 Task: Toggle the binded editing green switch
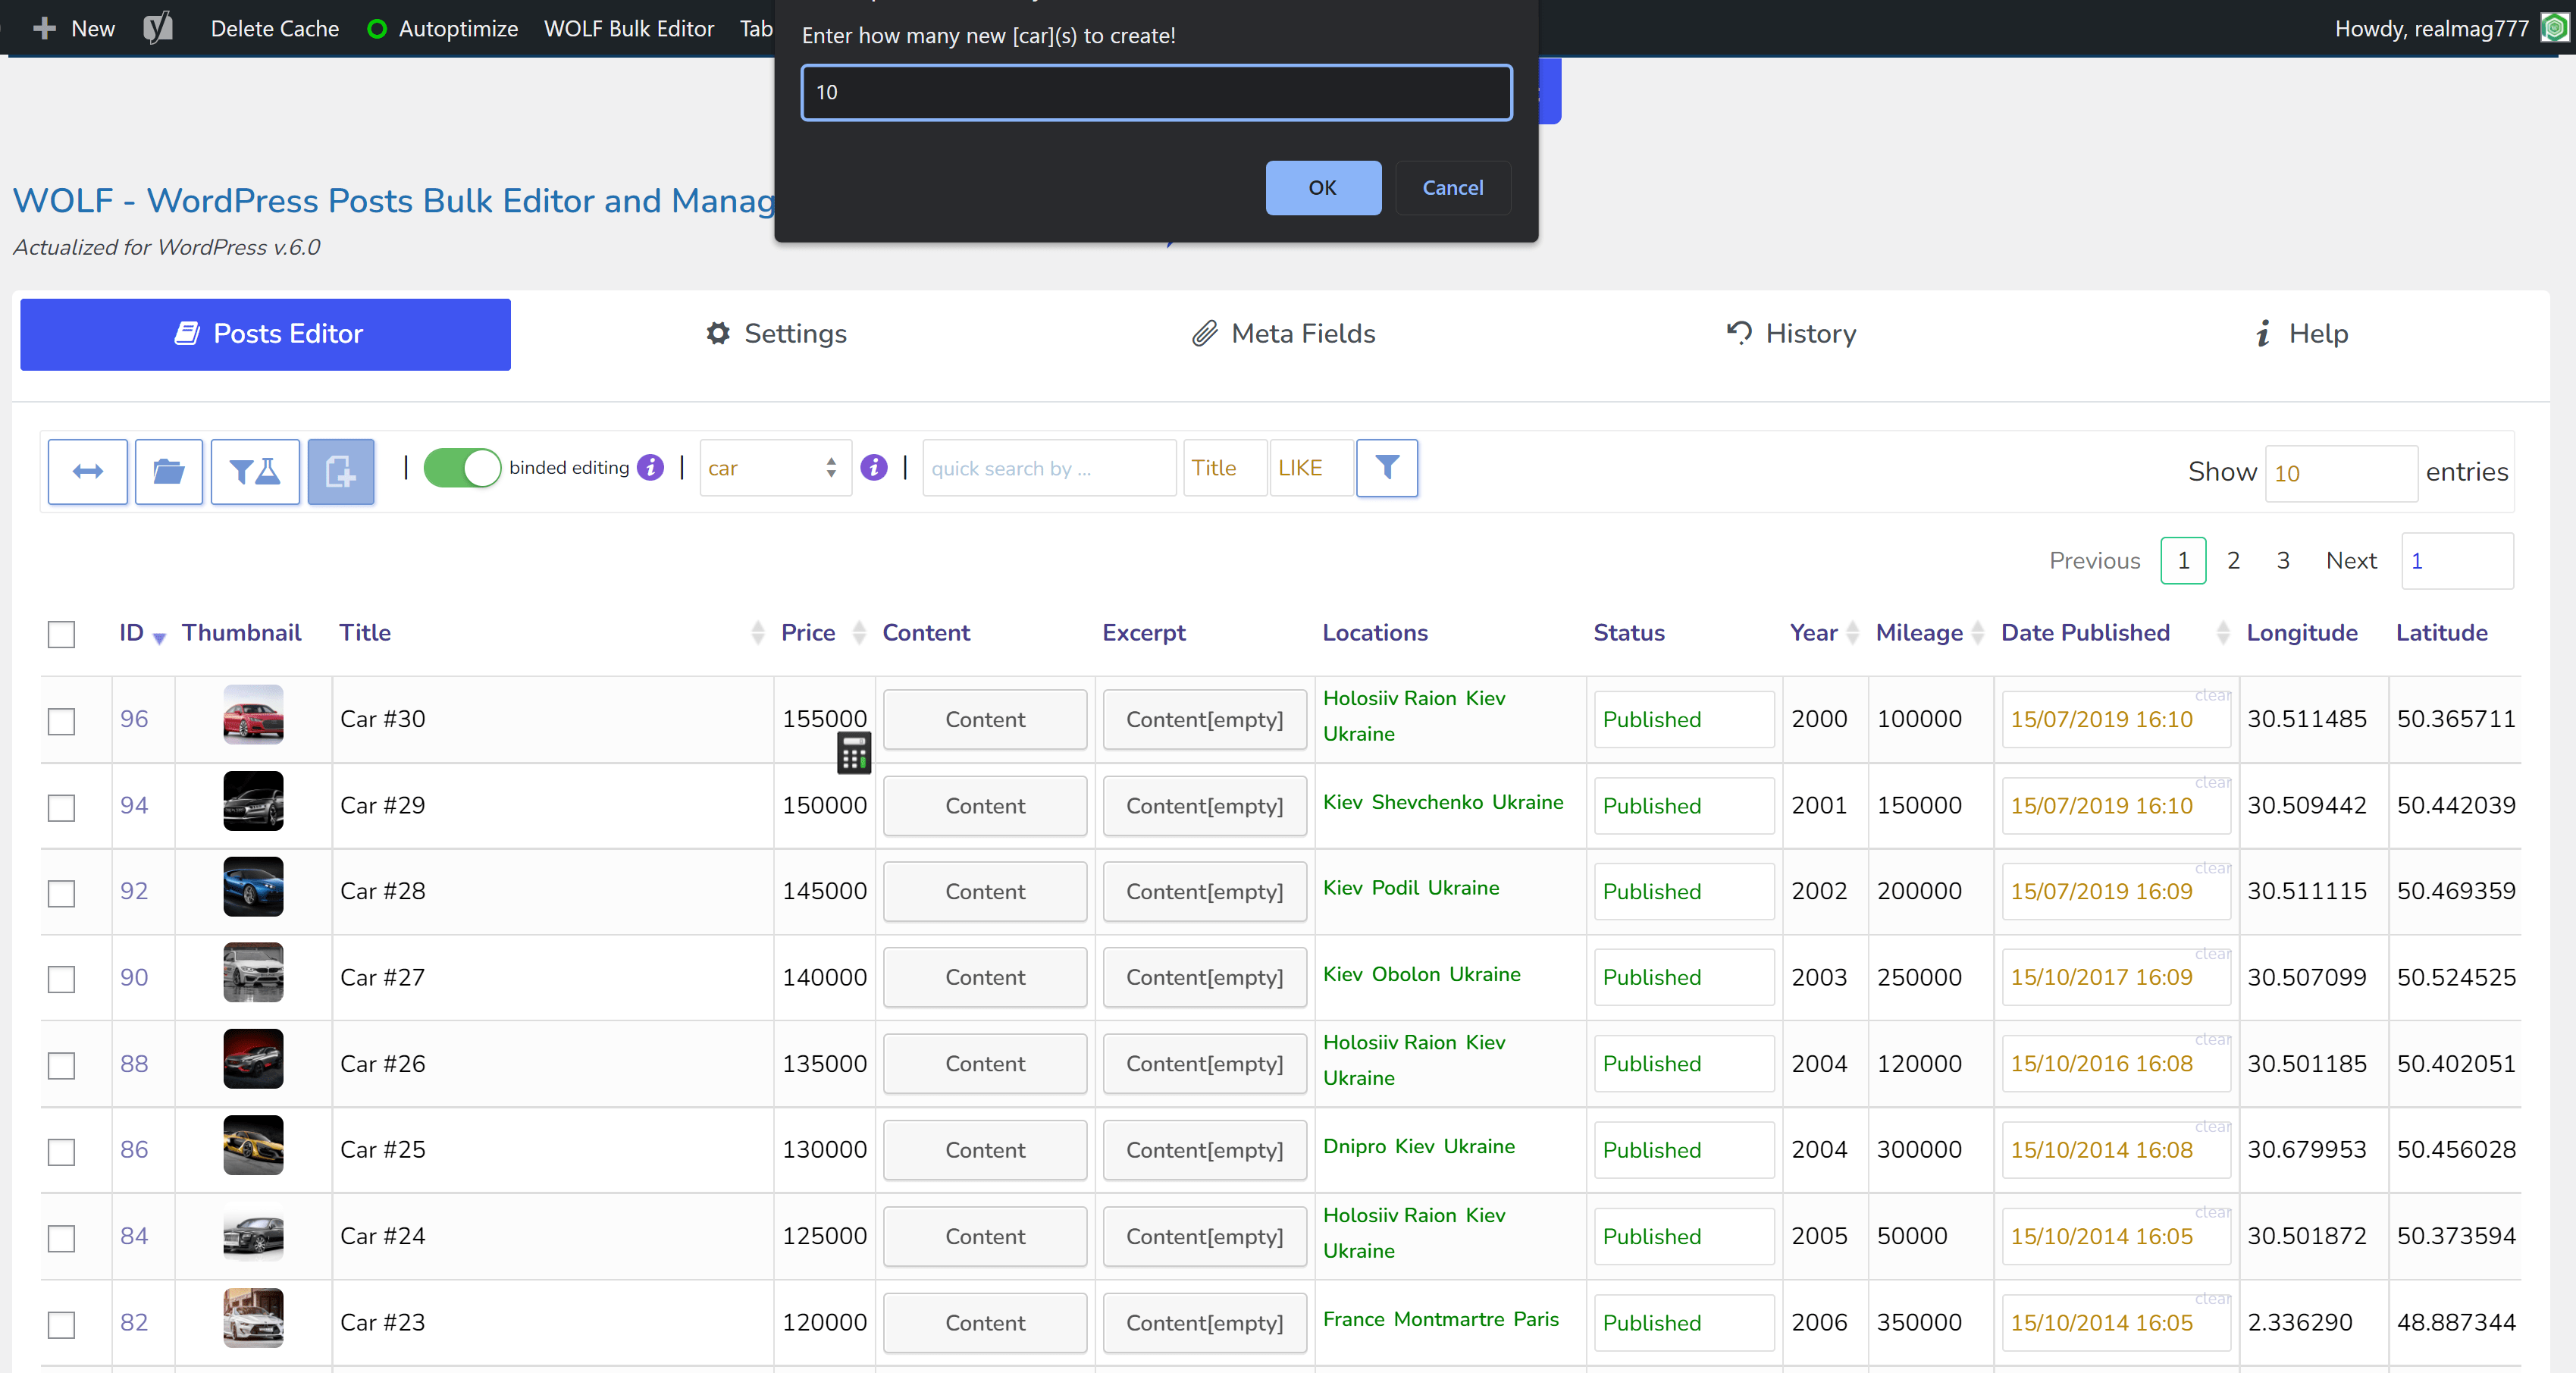click(462, 467)
